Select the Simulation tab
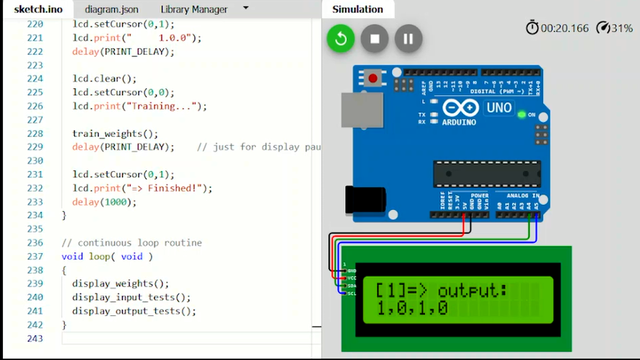The height and width of the screenshot is (360, 640). click(x=358, y=9)
